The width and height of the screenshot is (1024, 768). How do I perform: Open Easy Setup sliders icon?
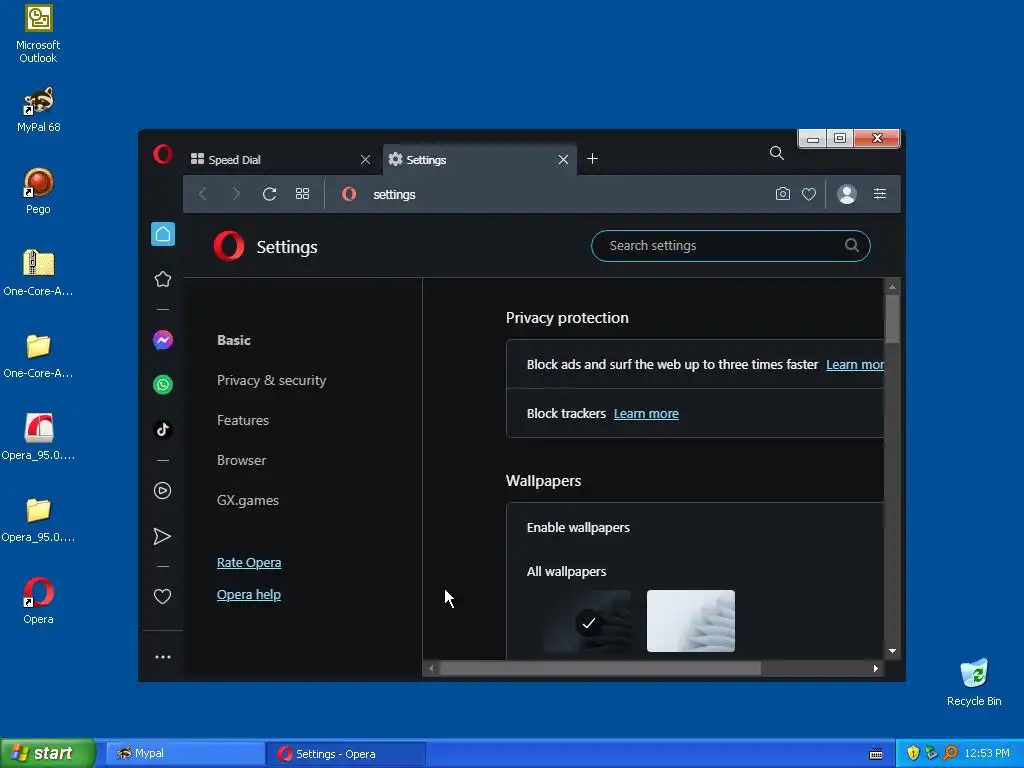pos(880,194)
